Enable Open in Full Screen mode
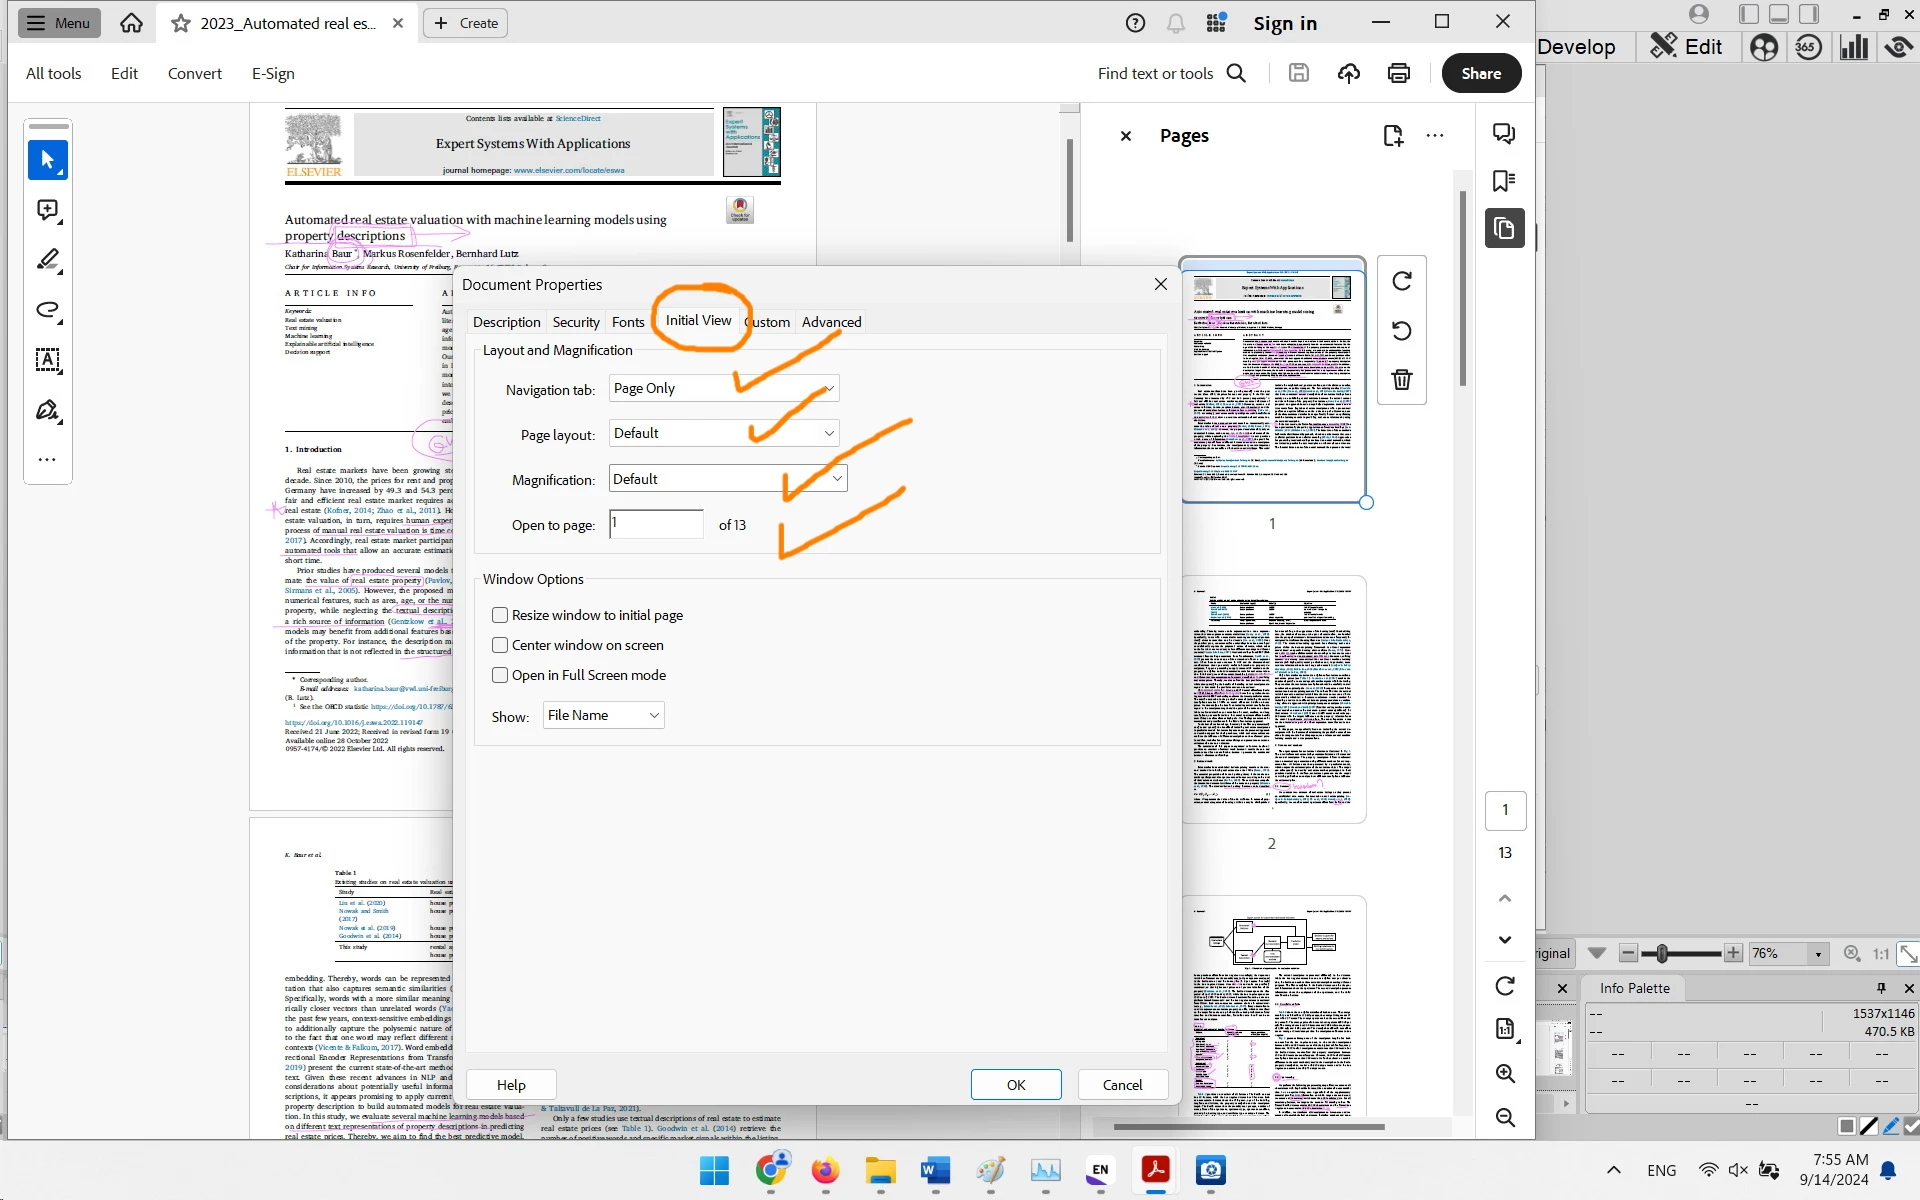 click(x=500, y=675)
